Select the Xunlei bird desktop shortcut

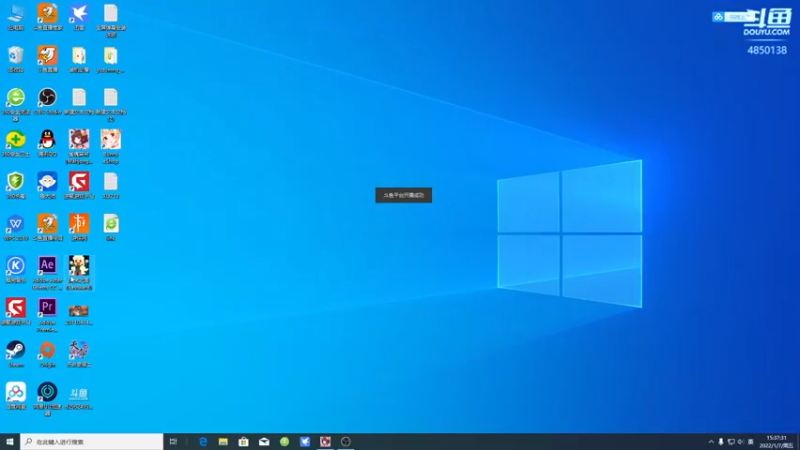pos(79,17)
